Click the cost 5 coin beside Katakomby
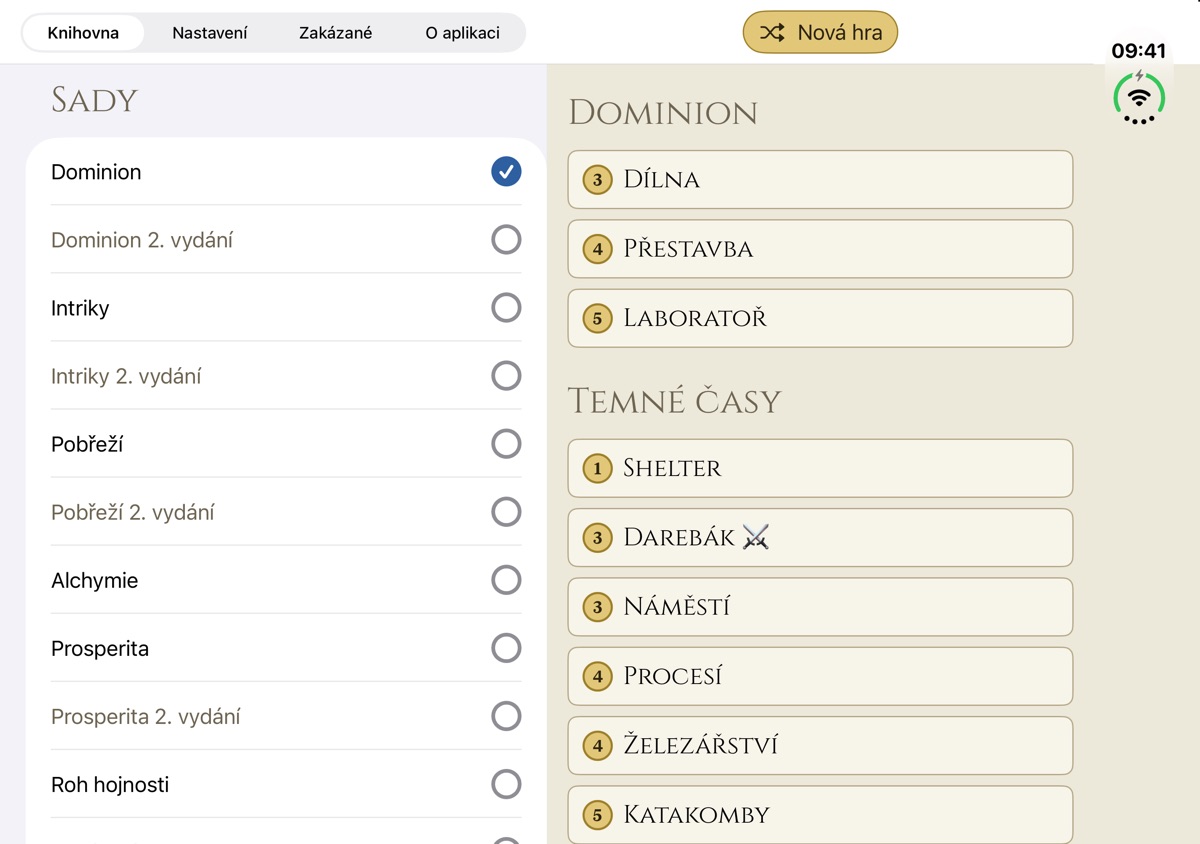This screenshot has width=1200, height=844. pos(598,815)
